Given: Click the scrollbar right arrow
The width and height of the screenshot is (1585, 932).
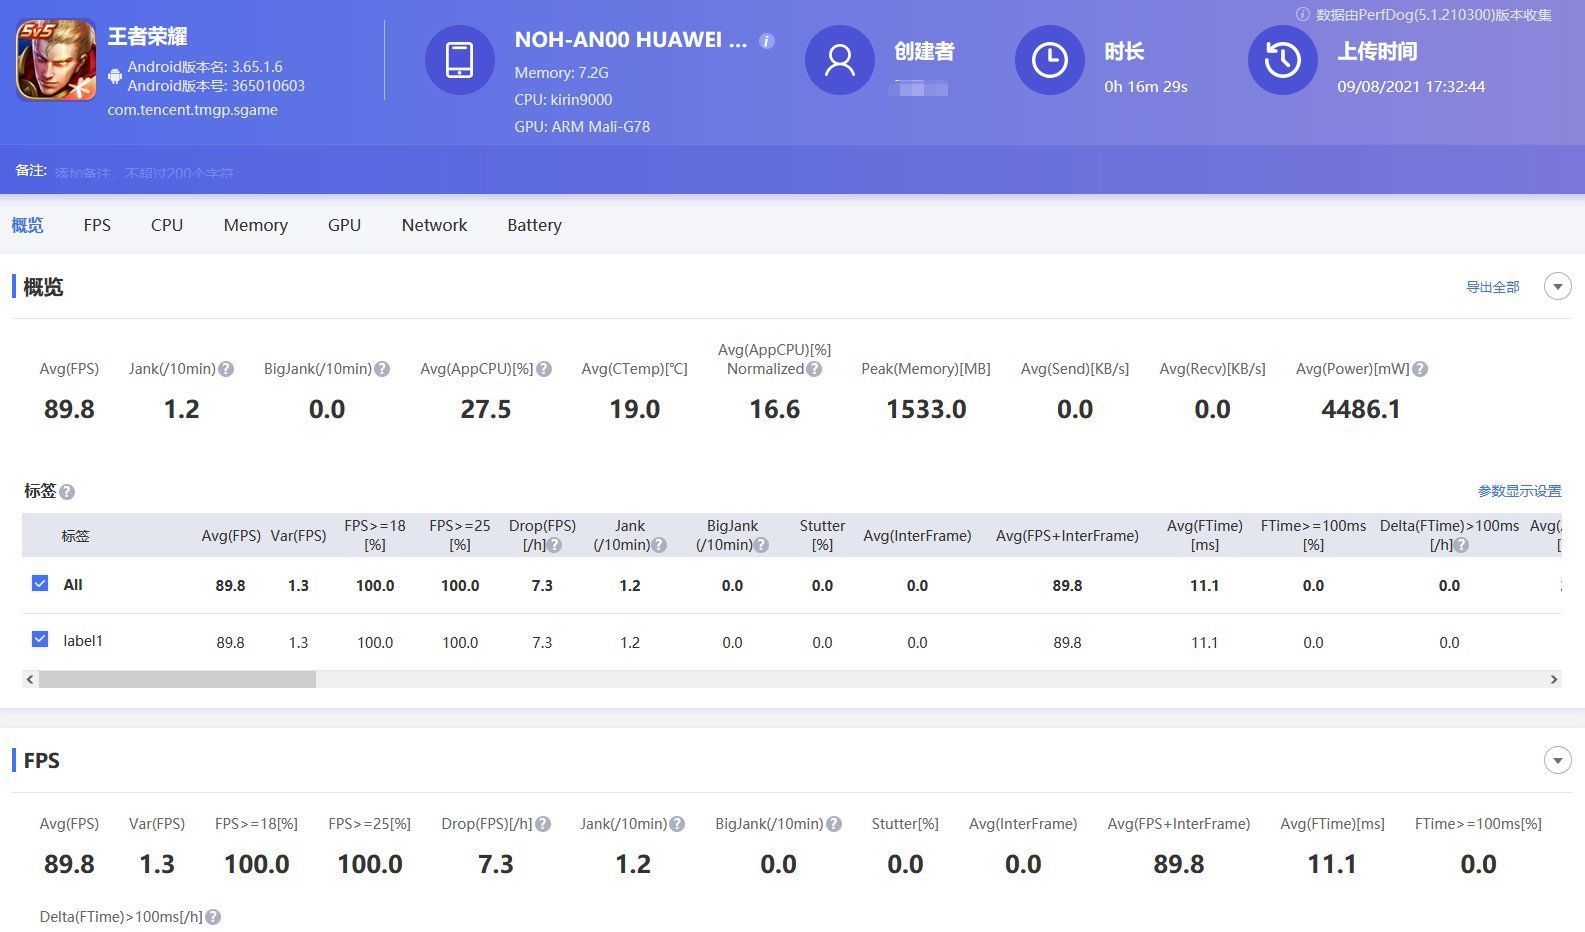Looking at the screenshot, I should (x=1554, y=679).
